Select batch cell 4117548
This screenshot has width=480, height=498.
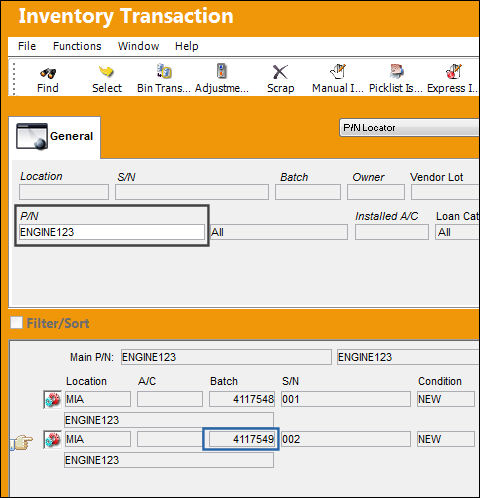coord(242,399)
